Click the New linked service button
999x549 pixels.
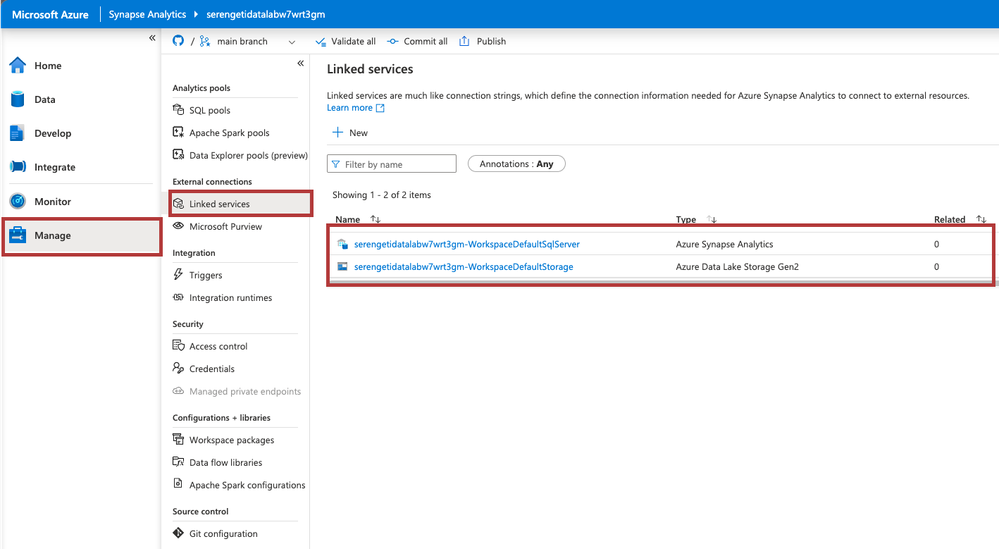(350, 132)
